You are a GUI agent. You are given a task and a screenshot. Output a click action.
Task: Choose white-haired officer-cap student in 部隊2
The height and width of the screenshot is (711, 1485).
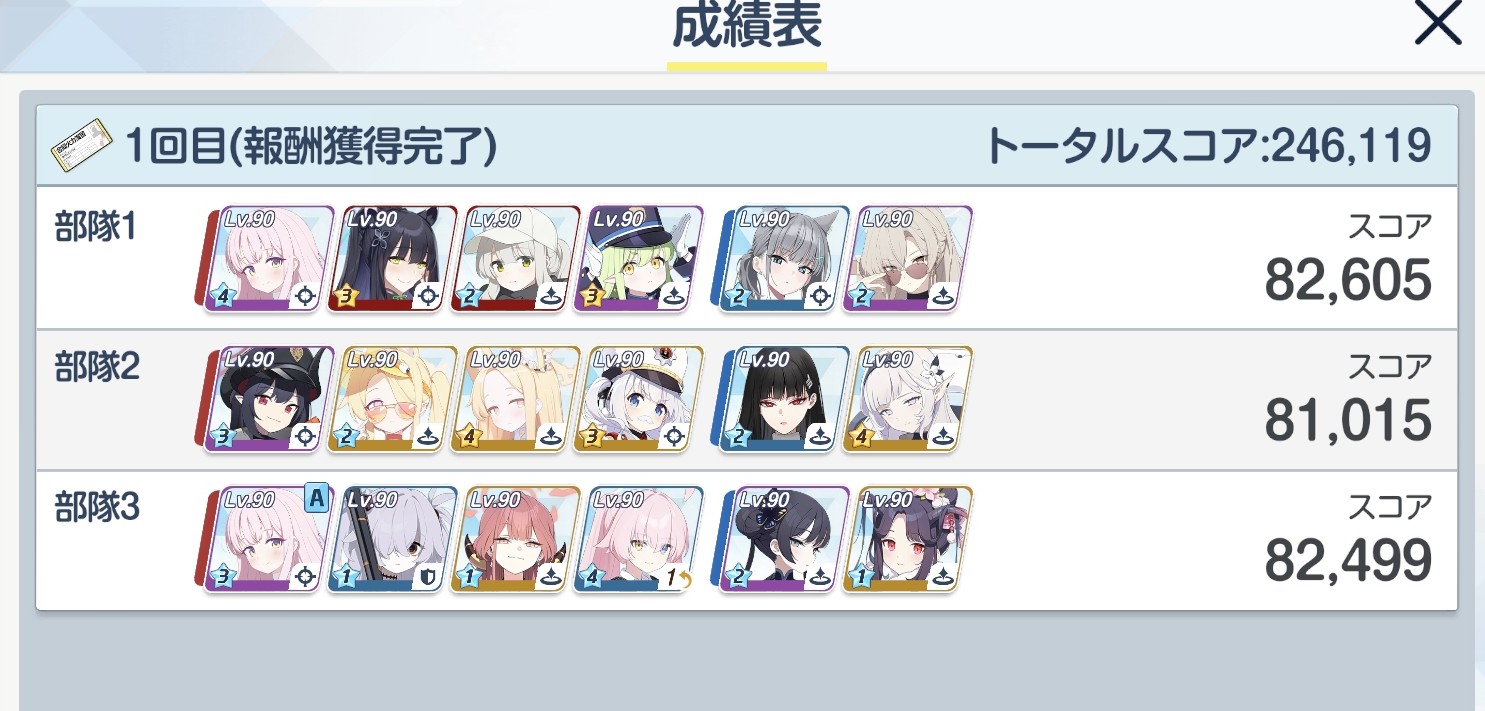[639, 399]
